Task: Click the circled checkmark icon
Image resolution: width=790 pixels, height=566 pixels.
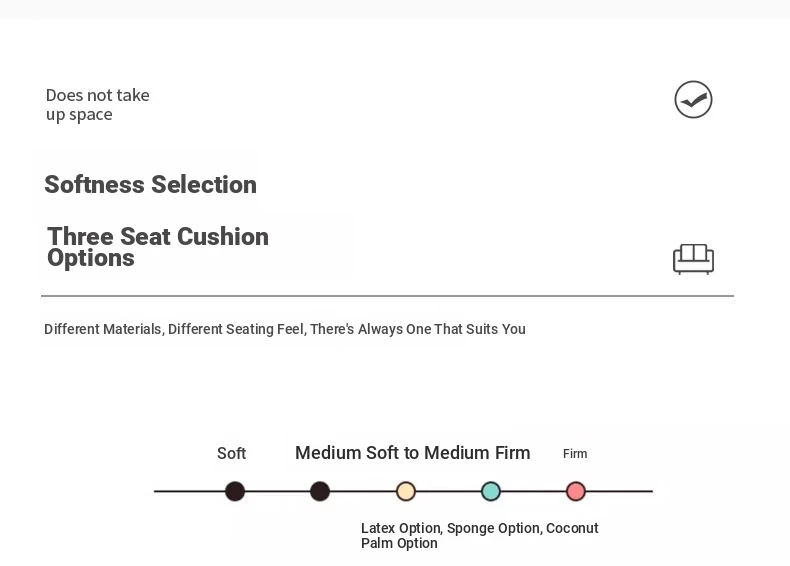Action: [x=693, y=100]
